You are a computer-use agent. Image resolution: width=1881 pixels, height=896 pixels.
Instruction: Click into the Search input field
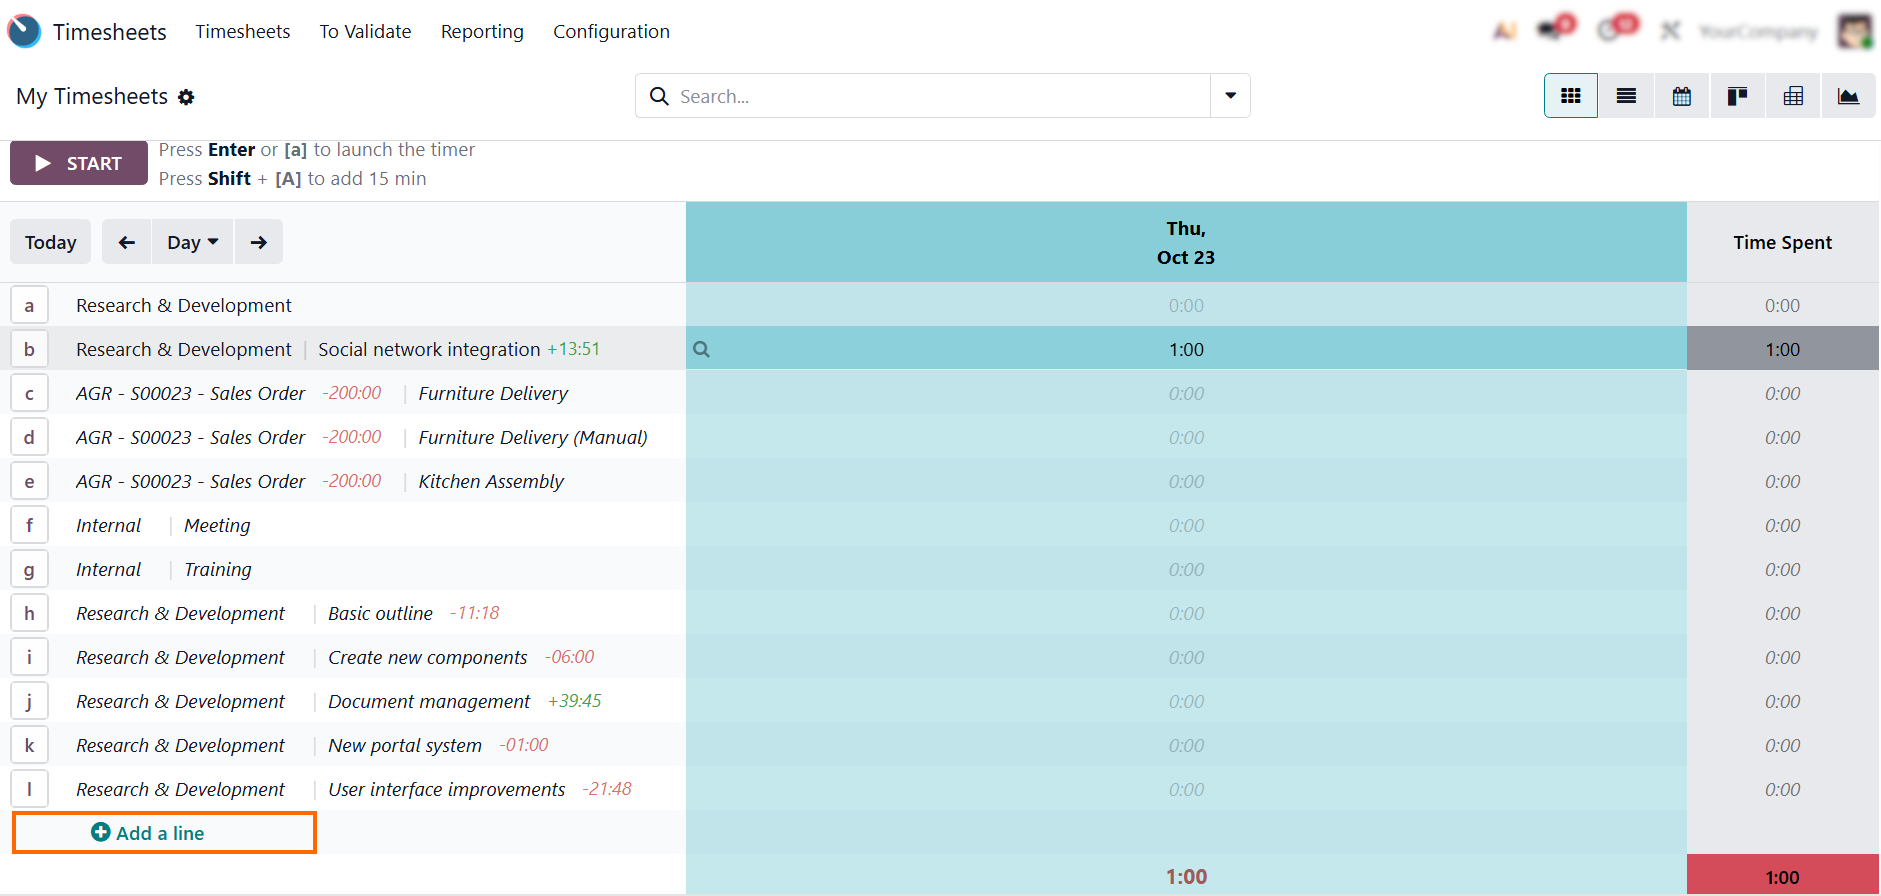click(938, 96)
